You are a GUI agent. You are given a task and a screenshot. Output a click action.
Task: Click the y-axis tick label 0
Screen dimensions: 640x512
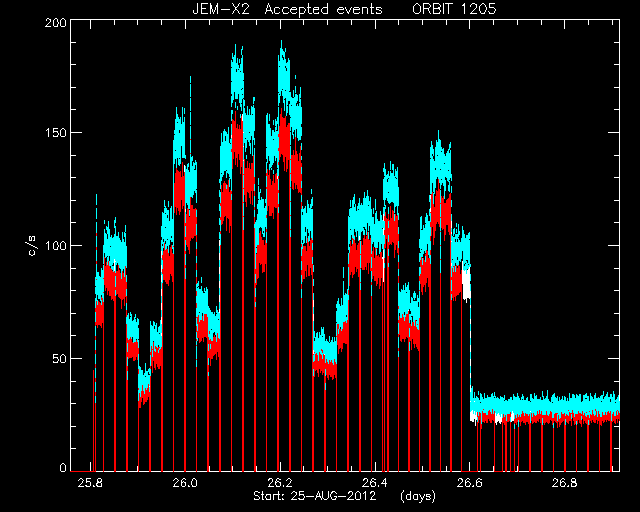63,467
